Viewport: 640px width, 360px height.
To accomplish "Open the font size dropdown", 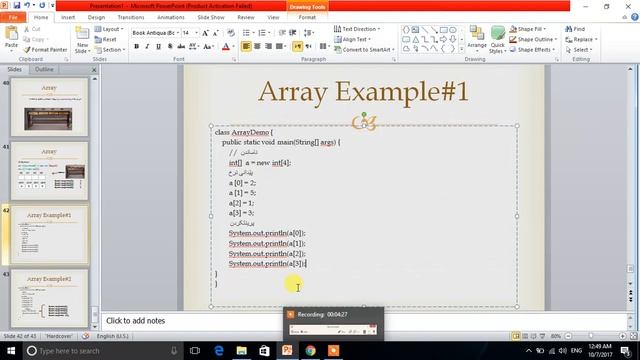I will tap(196, 33).
